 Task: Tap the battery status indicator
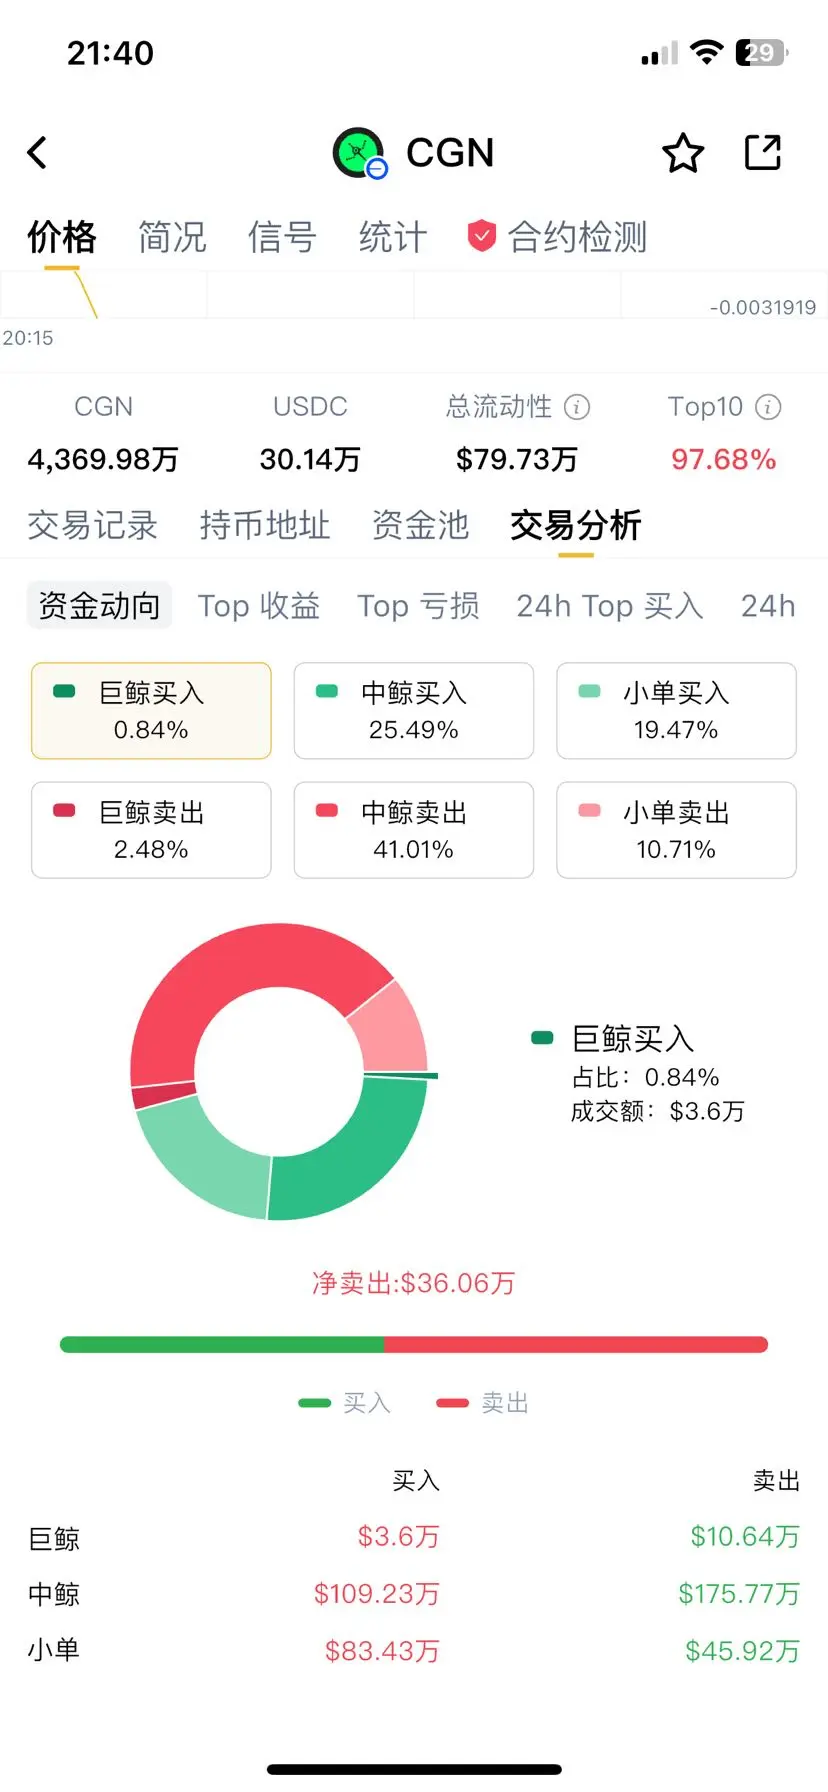coord(761,52)
